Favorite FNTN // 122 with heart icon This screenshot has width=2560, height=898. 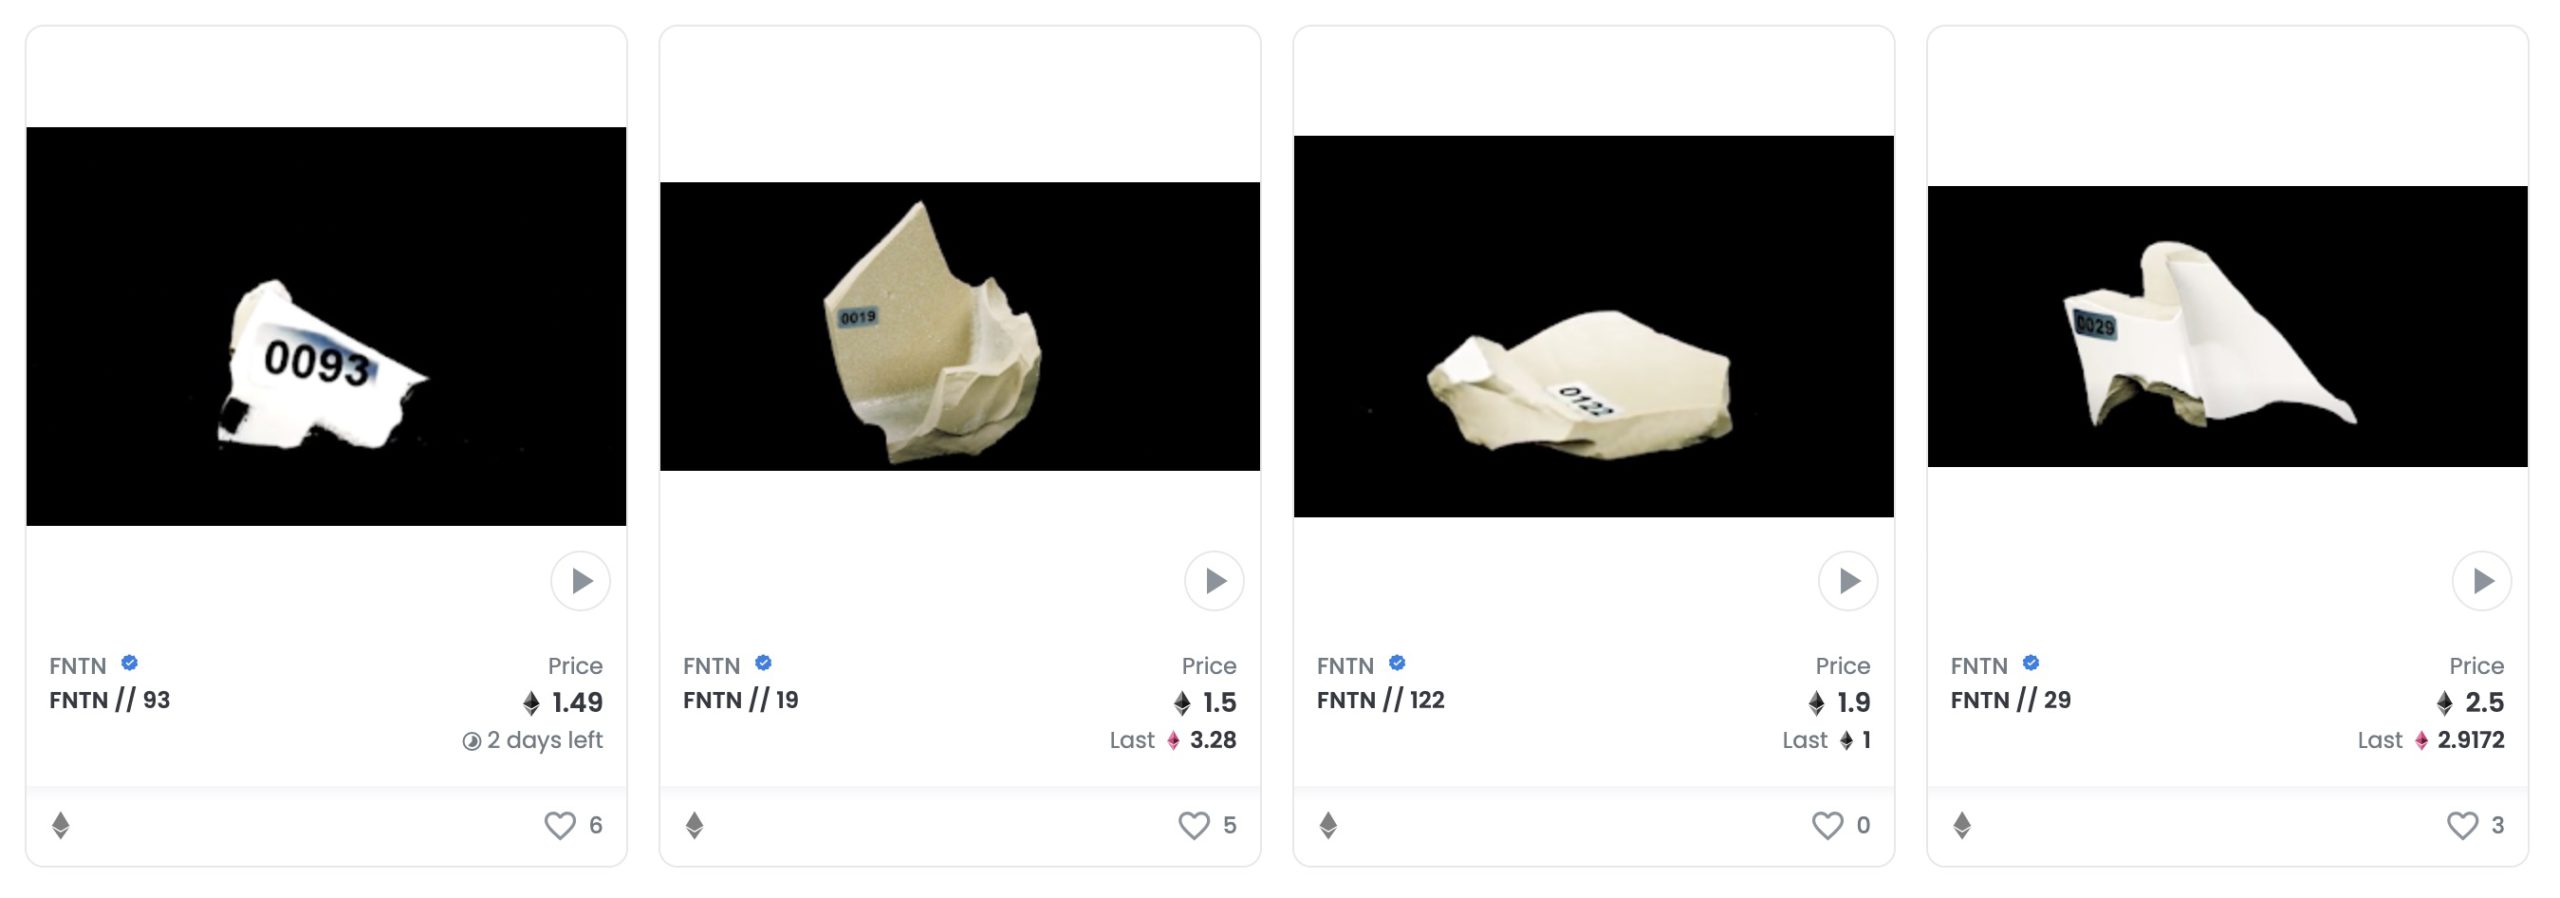coord(1828,825)
